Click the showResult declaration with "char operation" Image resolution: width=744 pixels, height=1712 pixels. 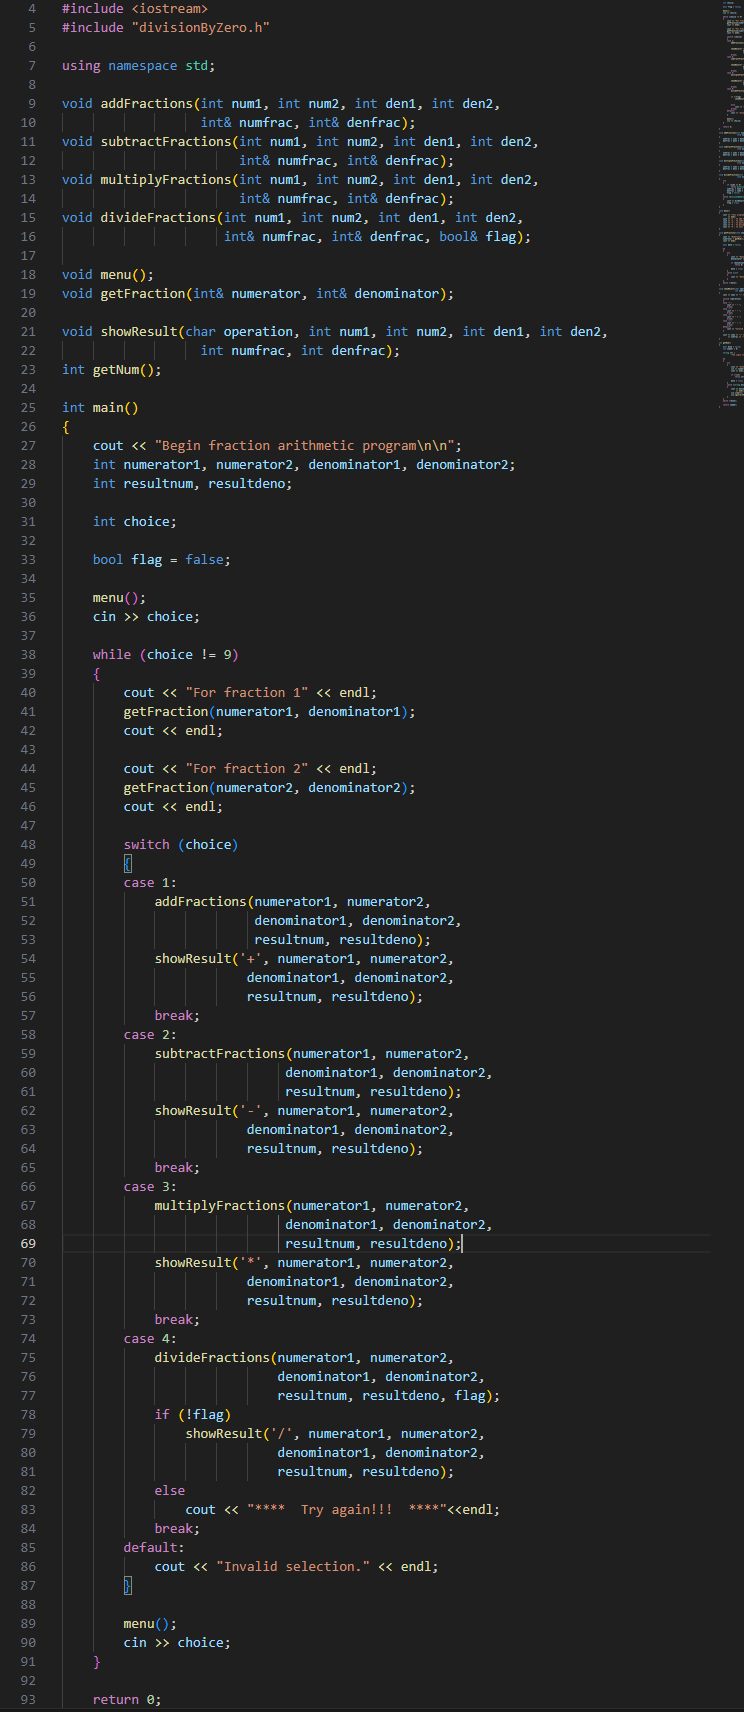(x=335, y=331)
